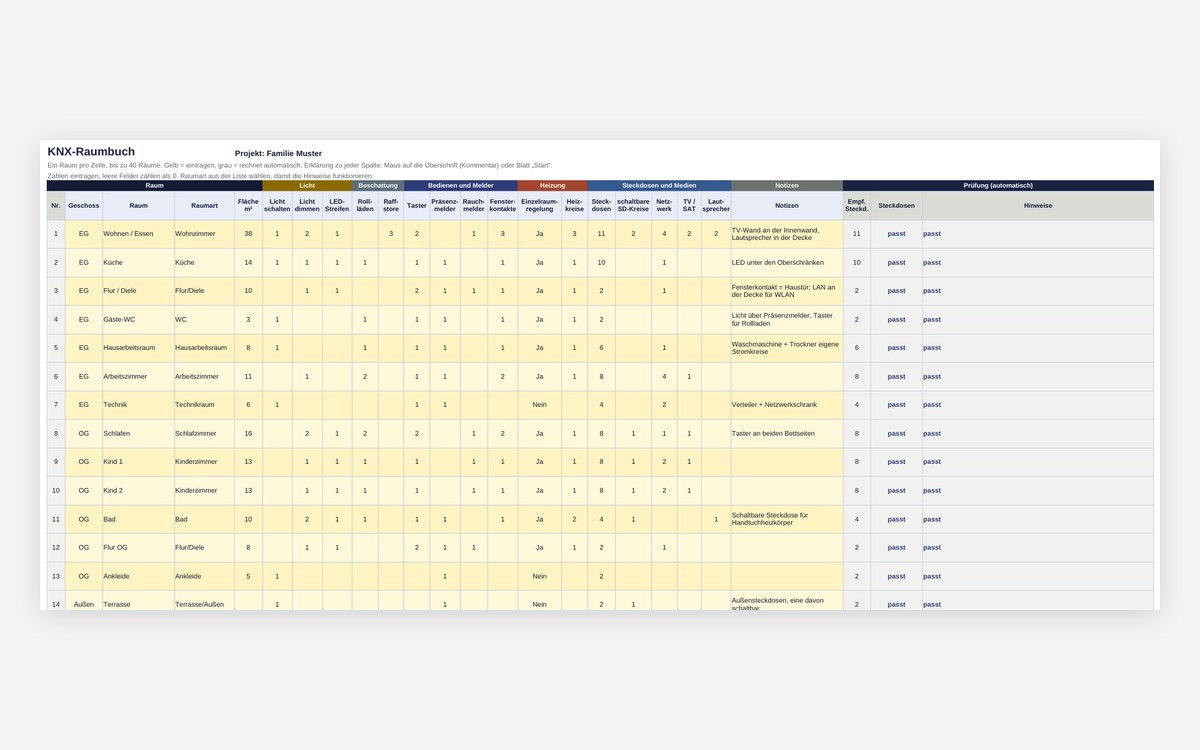Select the 'Prüfung (automatisch)' header
Screen dimensions: 1200x750
coord(998,185)
